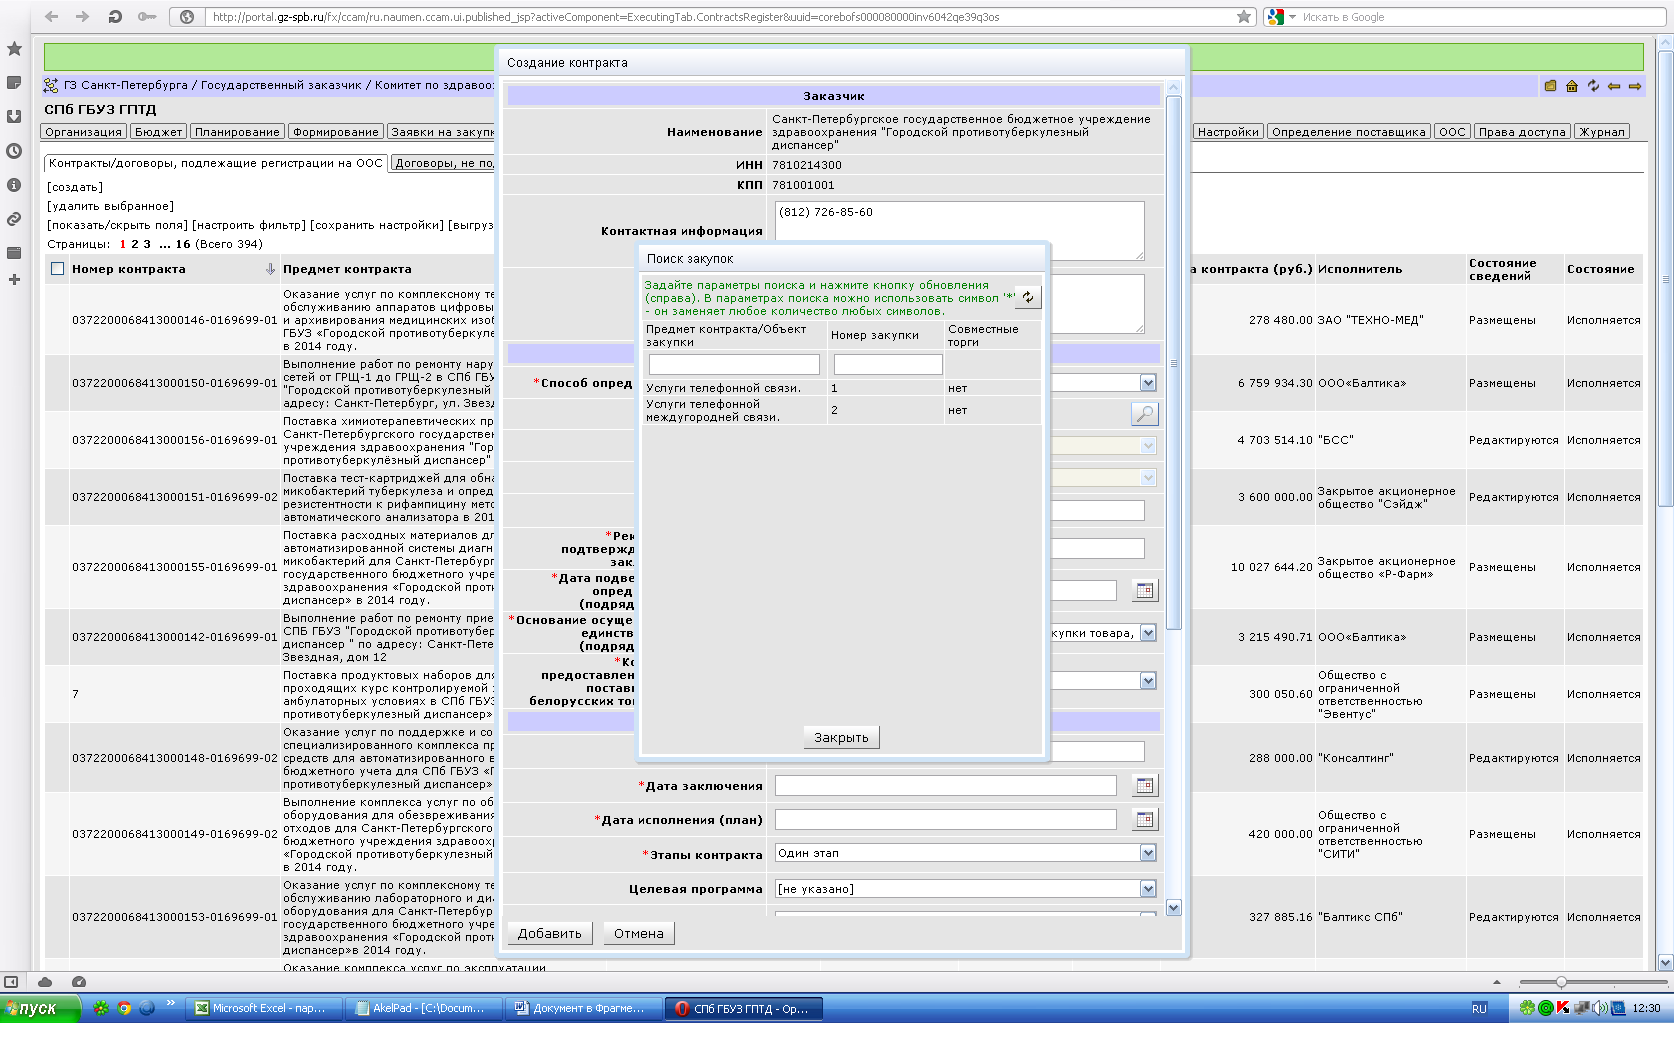Toggle select-all checkbox in Номер контракта header
The height and width of the screenshot is (1050, 1680).
(x=57, y=269)
